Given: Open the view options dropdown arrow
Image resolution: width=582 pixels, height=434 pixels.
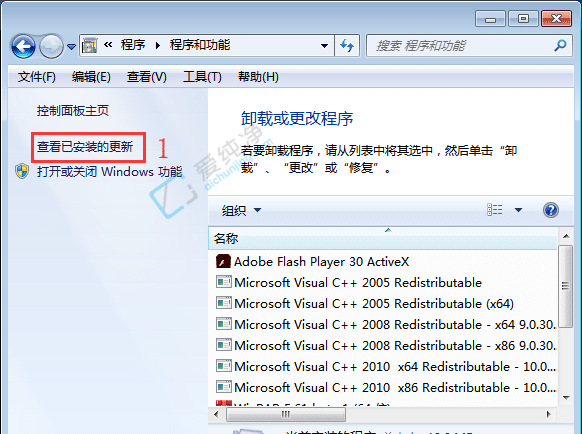Looking at the screenshot, I should (x=519, y=210).
